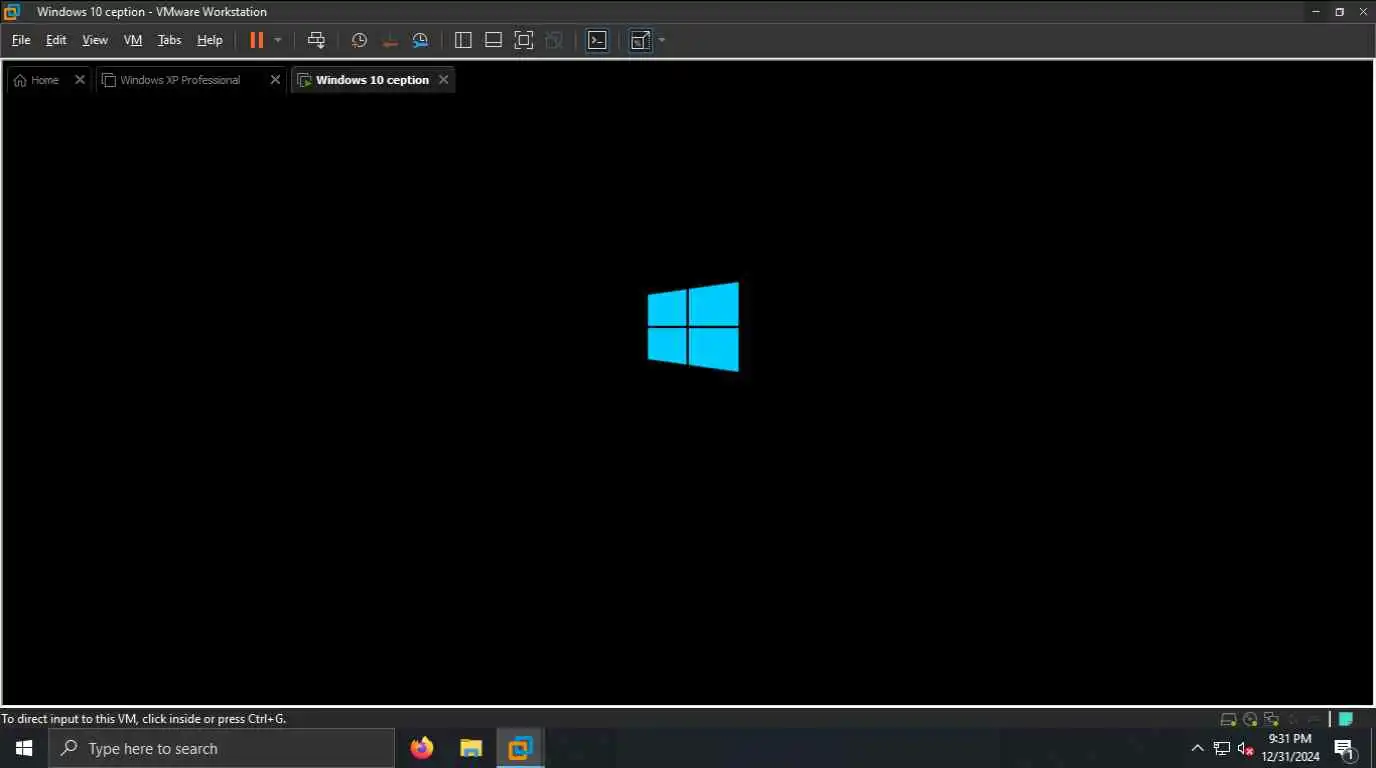The image size is (1376, 768).
Task: Click the stretch guest display icon
Action: (641, 40)
